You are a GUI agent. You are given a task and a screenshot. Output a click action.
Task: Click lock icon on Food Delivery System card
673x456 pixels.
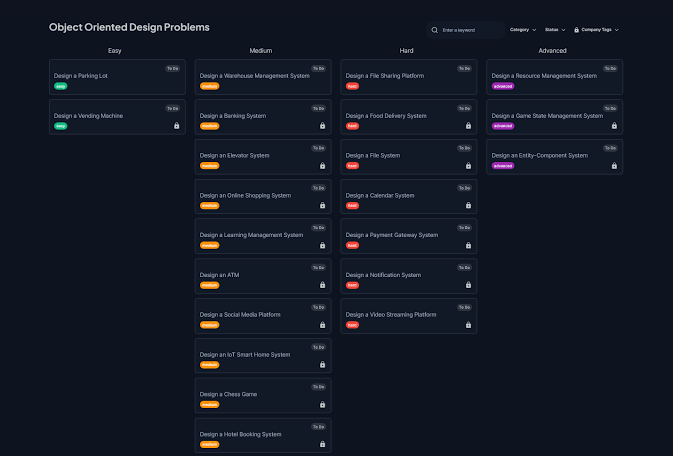click(x=468, y=126)
